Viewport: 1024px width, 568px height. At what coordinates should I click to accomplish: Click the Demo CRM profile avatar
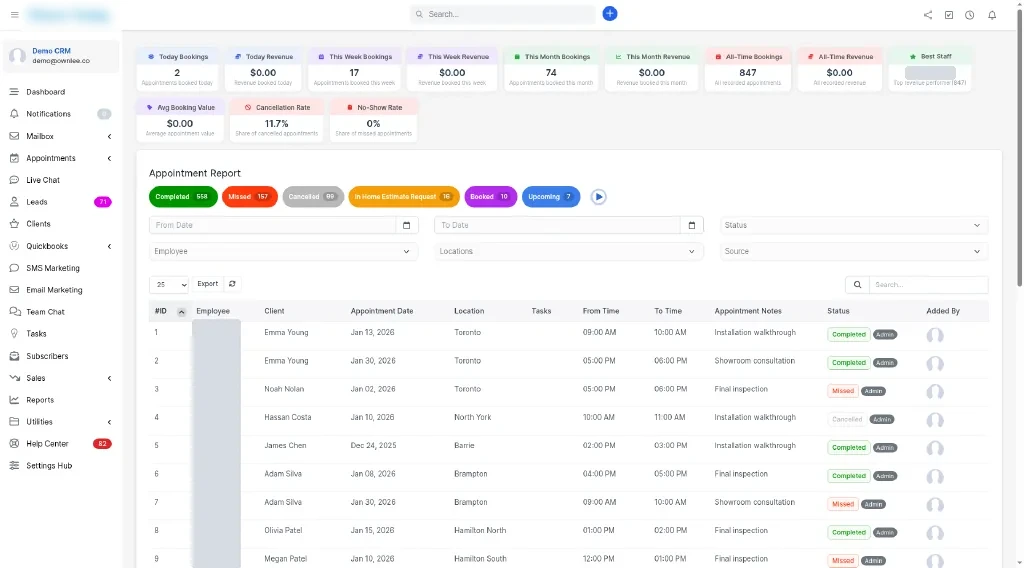(x=18, y=56)
